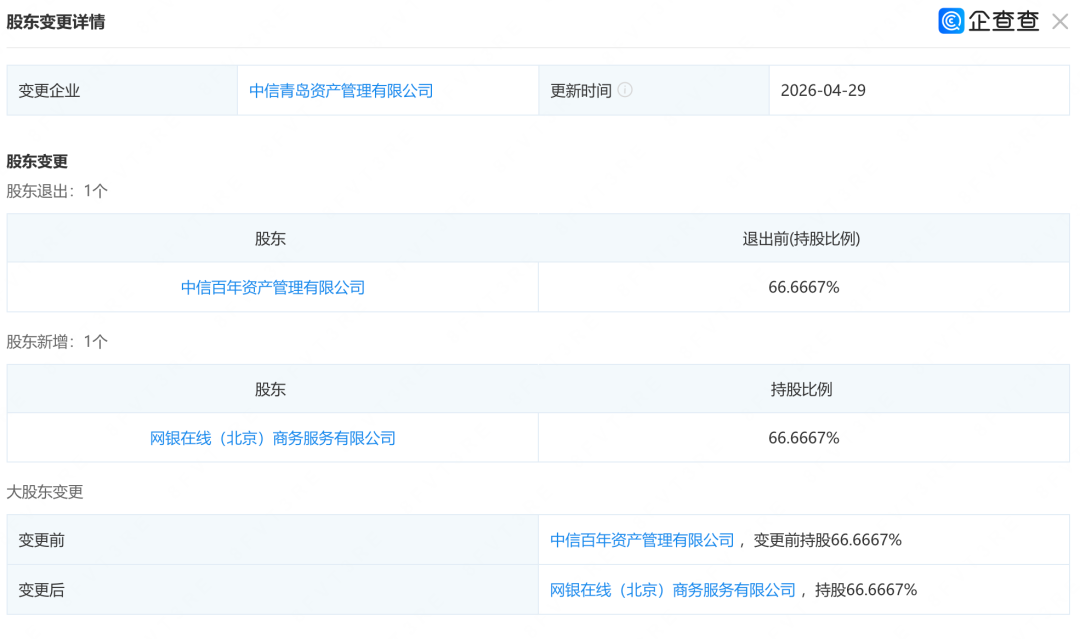Open 网银在线（北京）商务服务有限公司 link in the 变更后 row
The height and width of the screenshot is (639, 1080).
click(x=672, y=590)
